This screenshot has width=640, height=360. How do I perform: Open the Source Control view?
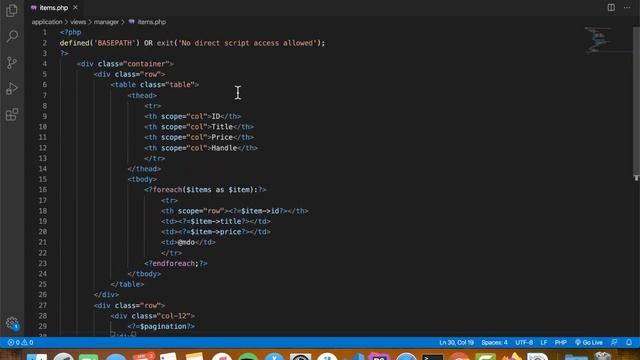point(12,62)
